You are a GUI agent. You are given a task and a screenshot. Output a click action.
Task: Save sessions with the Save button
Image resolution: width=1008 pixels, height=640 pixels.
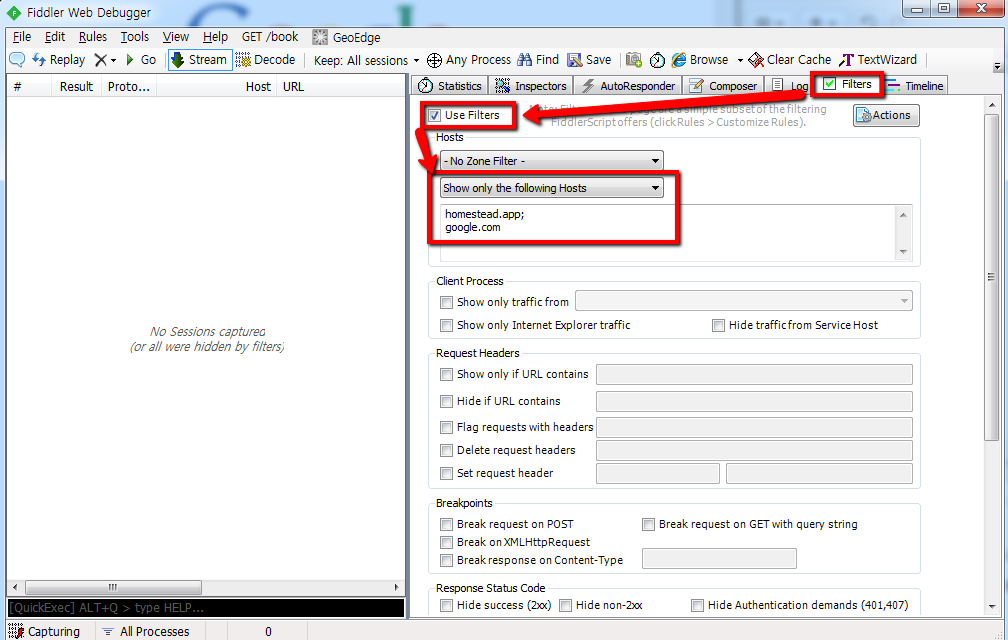(x=589, y=60)
